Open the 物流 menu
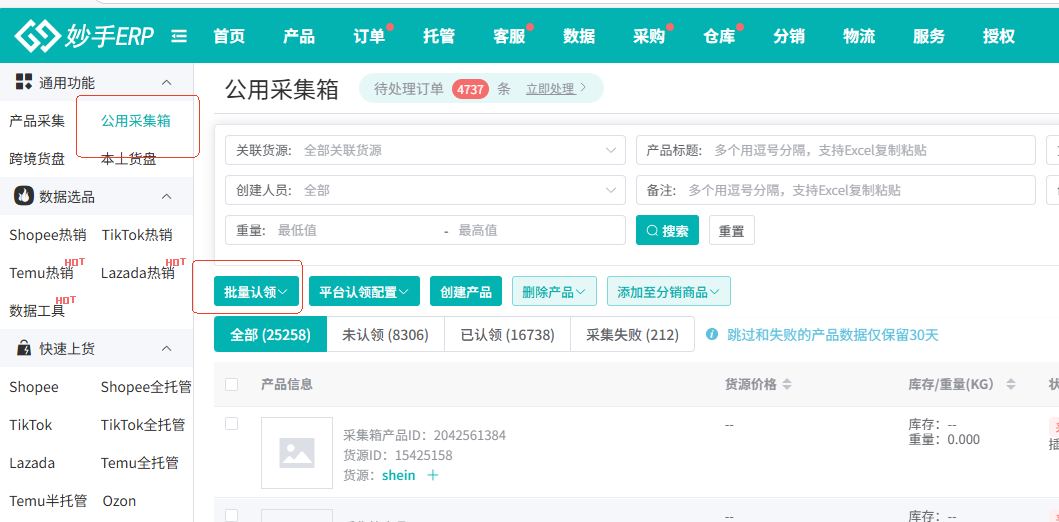The width and height of the screenshot is (1059, 522). (859, 36)
